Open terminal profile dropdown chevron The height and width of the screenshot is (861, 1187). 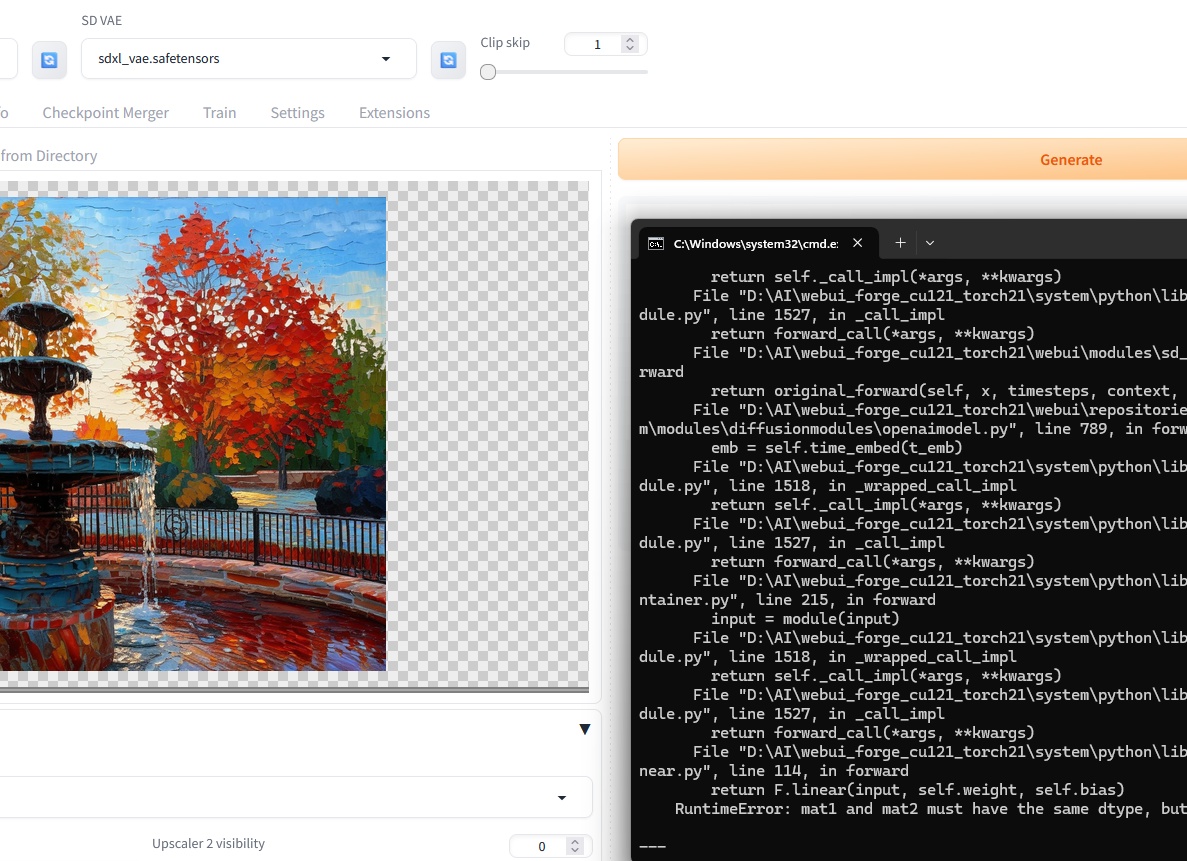coord(930,243)
